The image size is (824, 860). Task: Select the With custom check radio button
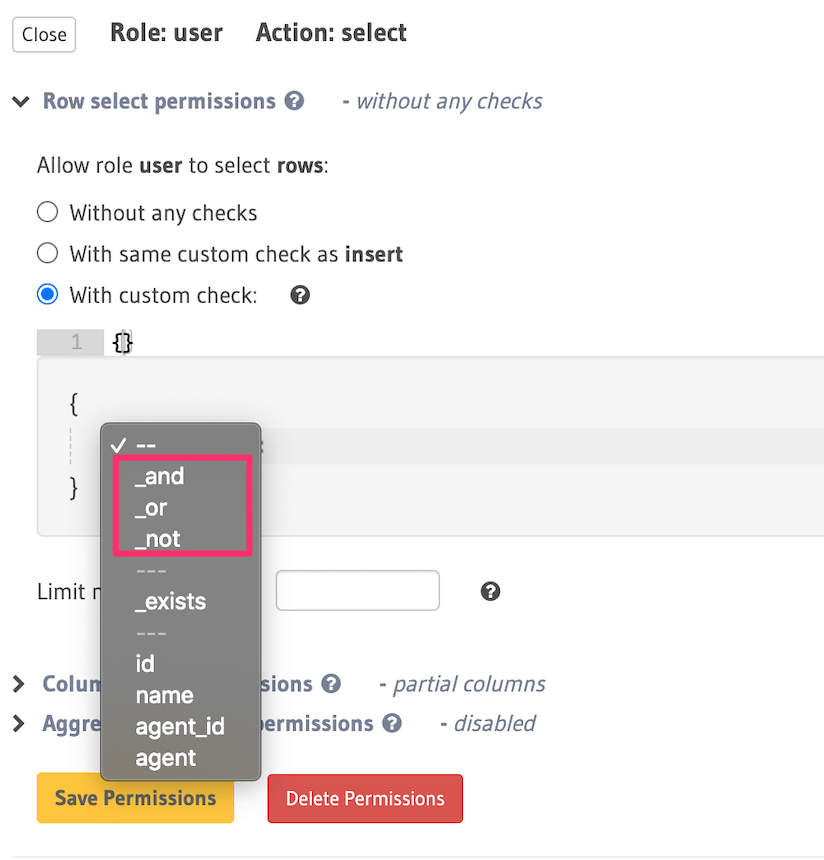[47, 295]
